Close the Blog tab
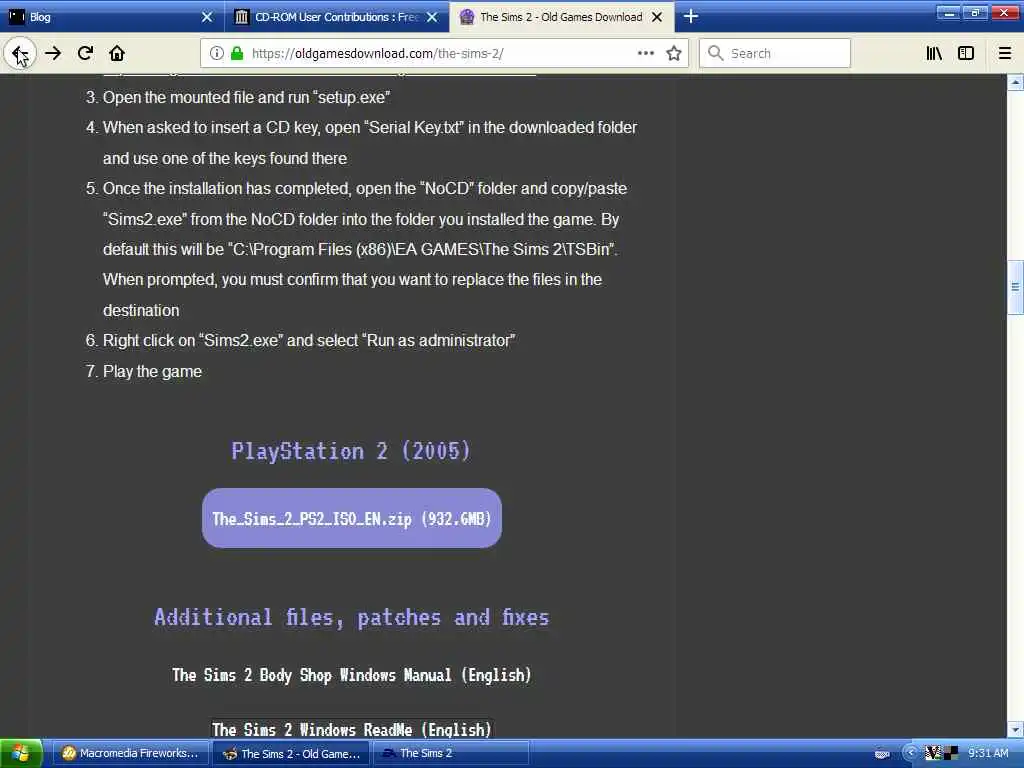This screenshot has width=1024, height=768. pyautogui.click(x=207, y=17)
